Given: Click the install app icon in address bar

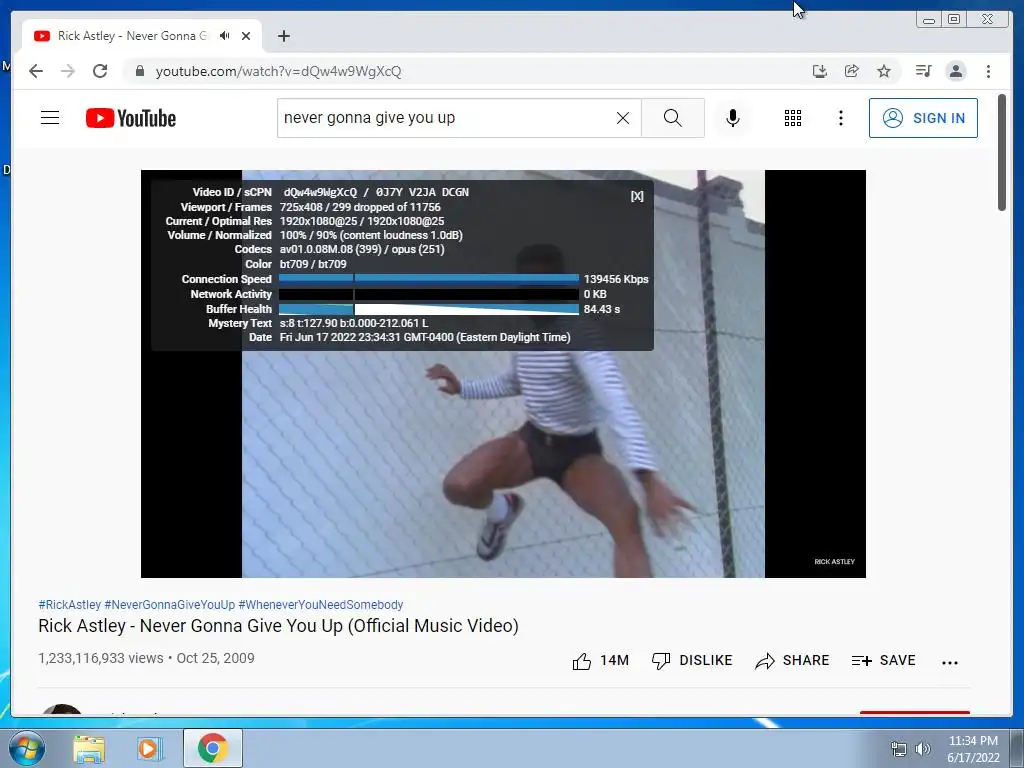Looking at the screenshot, I should pyautogui.click(x=820, y=71).
